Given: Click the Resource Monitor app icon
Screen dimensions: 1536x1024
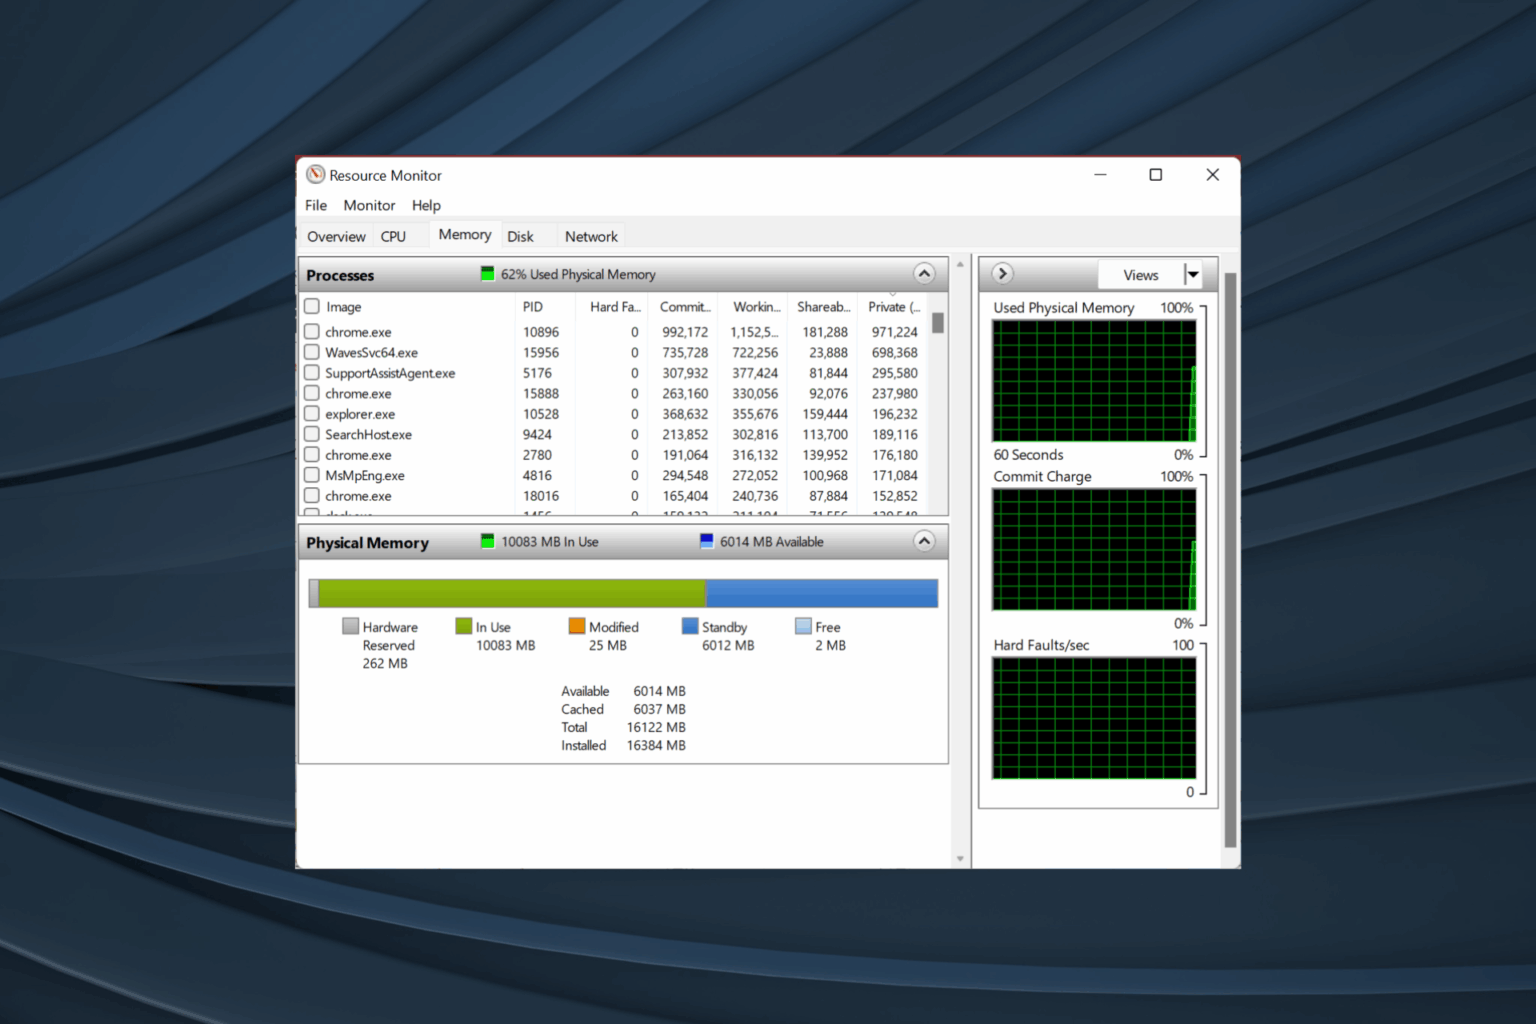Looking at the screenshot, I should coord(315,174).
